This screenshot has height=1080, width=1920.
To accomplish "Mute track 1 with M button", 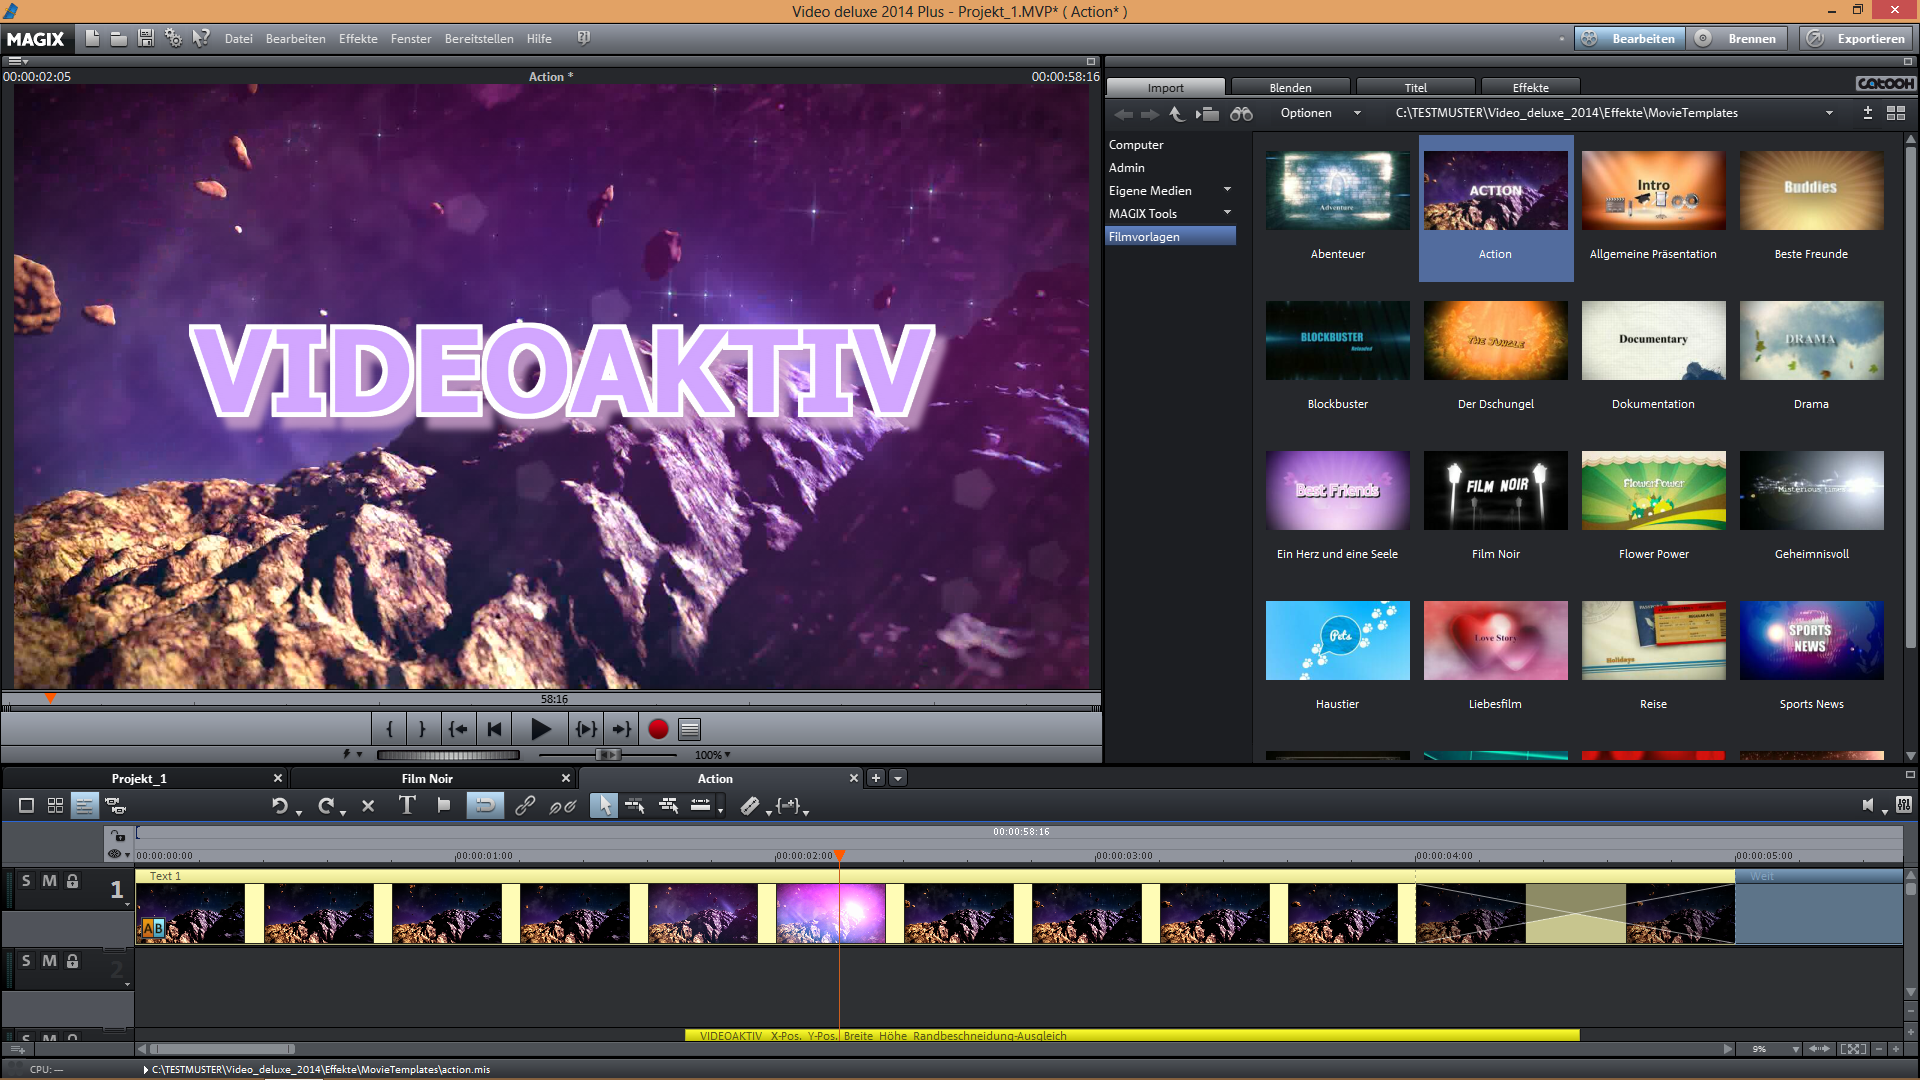I will 49,881.
